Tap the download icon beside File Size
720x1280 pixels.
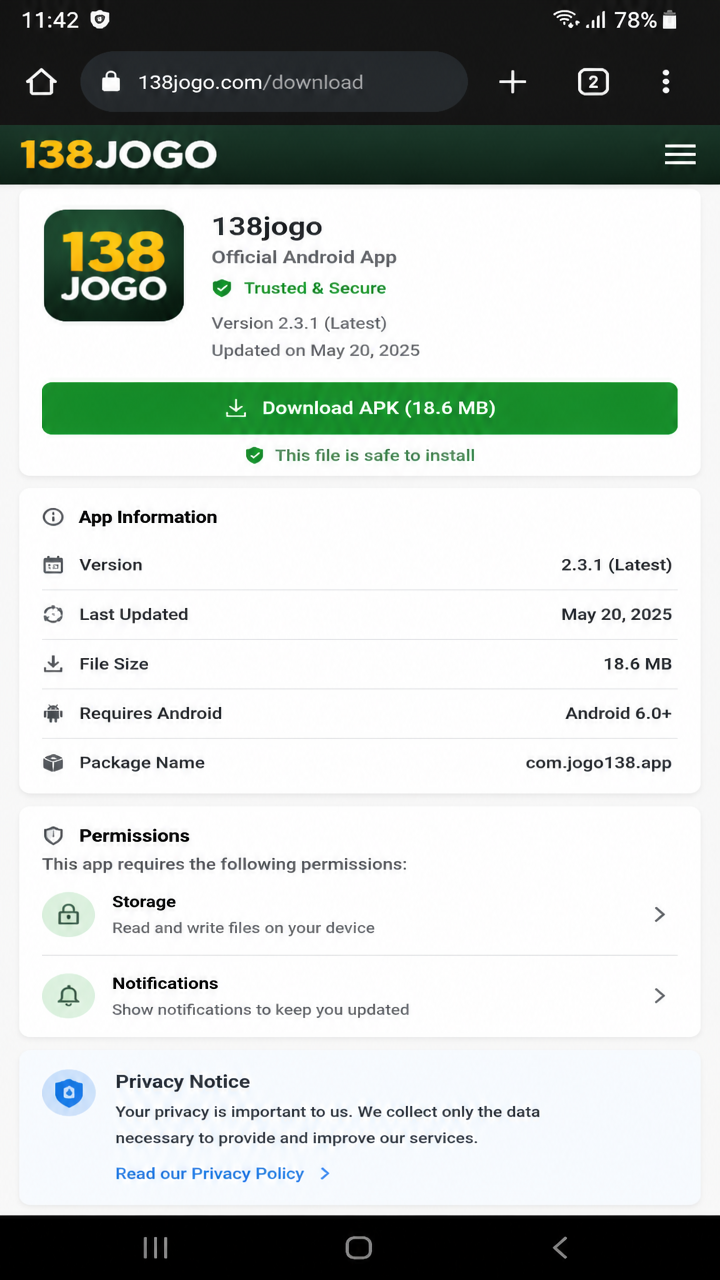click(53, 664)
